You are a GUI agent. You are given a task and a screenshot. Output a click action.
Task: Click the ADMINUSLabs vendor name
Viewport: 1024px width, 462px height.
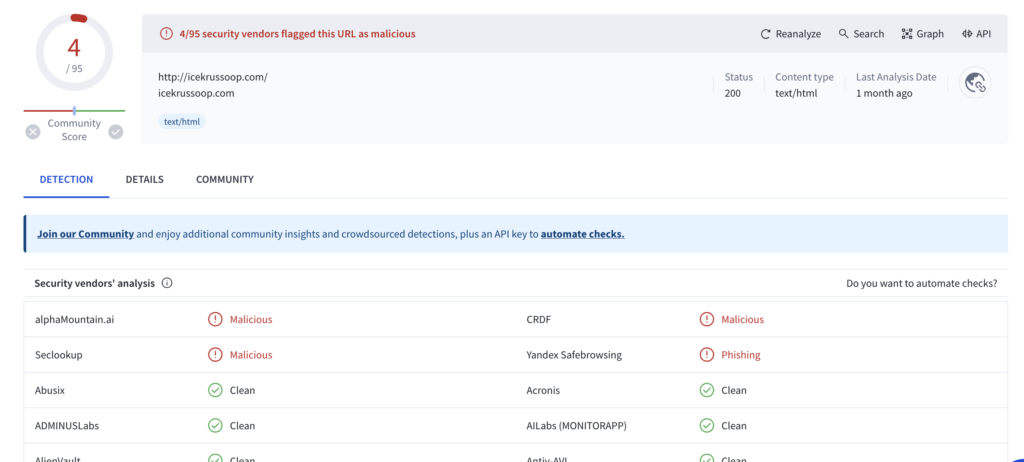pos(67,425)
